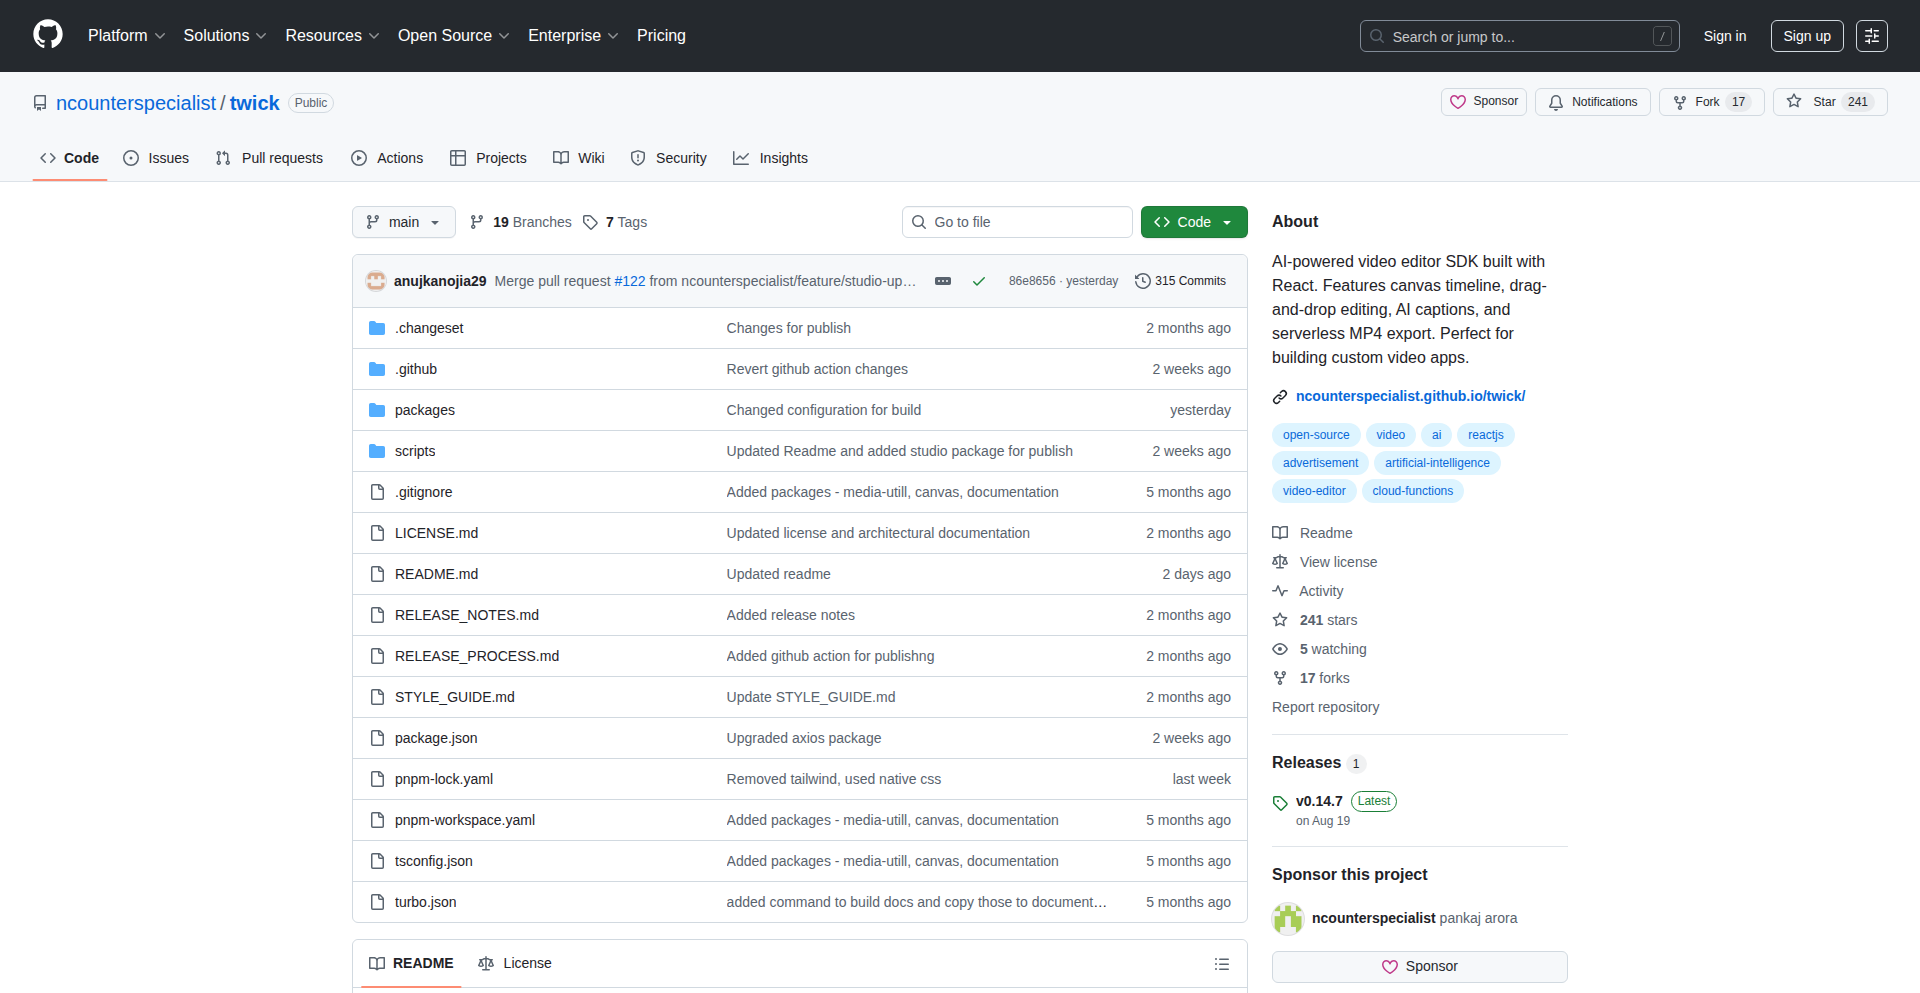
Task: Click the eye icon beside 5 watching
Action: click(x=1280, y=649)
